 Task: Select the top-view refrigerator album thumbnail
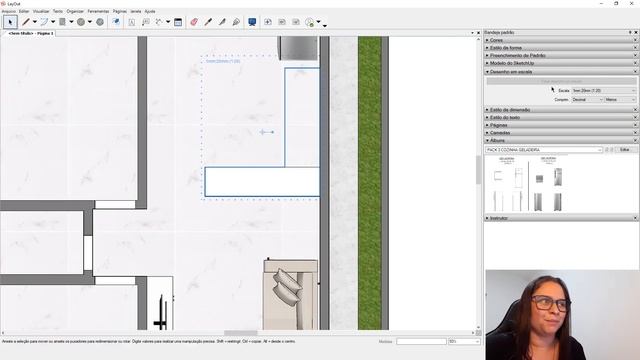coord(539,178)
